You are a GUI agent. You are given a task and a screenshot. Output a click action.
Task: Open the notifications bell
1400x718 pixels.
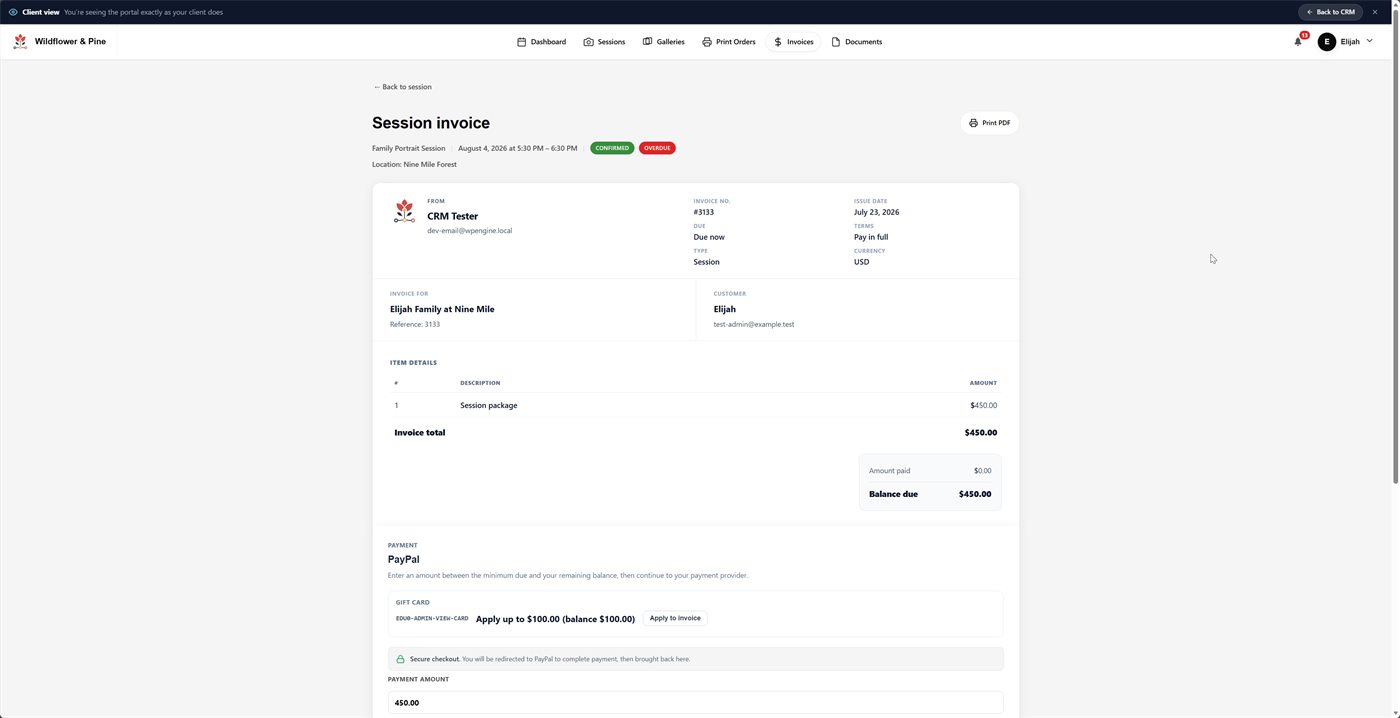[x=1298, y=42]
